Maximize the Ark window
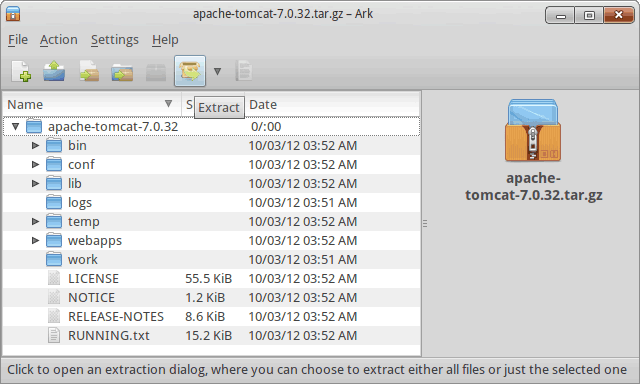The width and height of the screenshot is (640, 384). (589, 15)
